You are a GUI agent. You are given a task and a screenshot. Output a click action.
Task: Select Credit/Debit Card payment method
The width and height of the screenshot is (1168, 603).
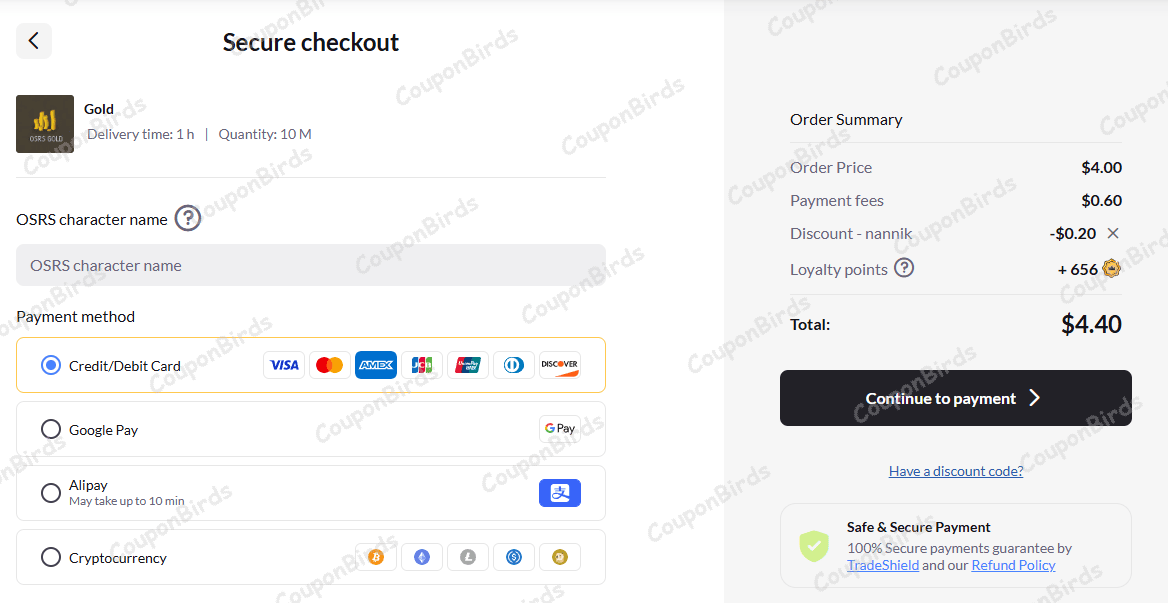coord(51,365)
